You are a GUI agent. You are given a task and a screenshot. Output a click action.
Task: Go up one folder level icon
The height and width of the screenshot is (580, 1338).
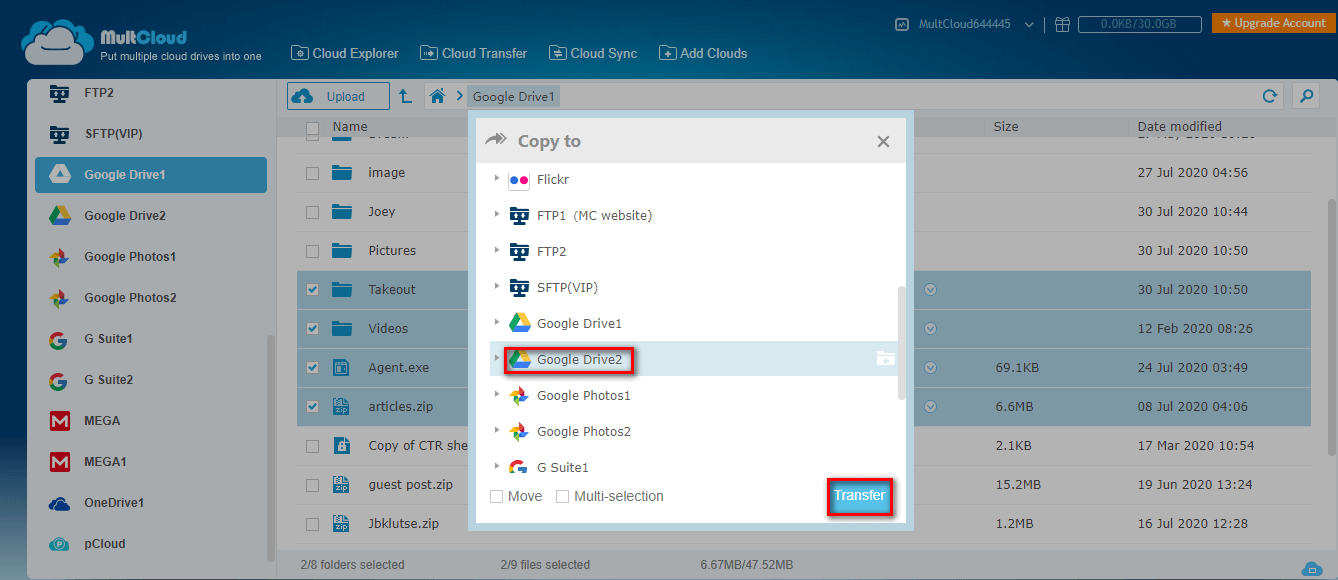pyautogui.click(x=405, y=96)
